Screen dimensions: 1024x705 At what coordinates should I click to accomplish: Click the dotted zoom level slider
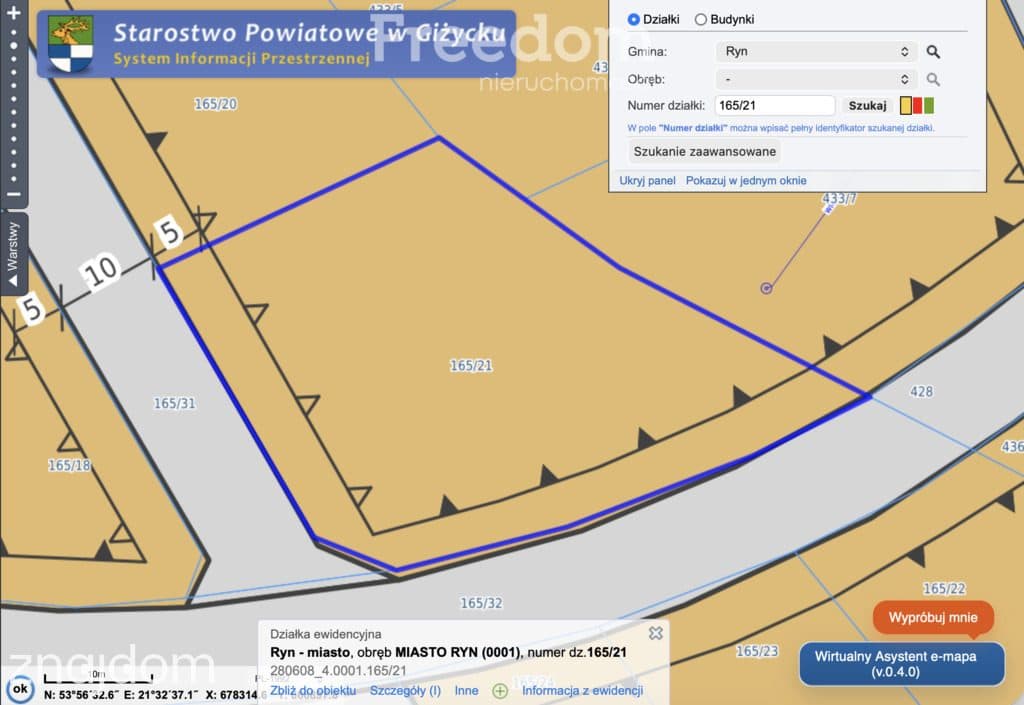[x=14, y=104]
